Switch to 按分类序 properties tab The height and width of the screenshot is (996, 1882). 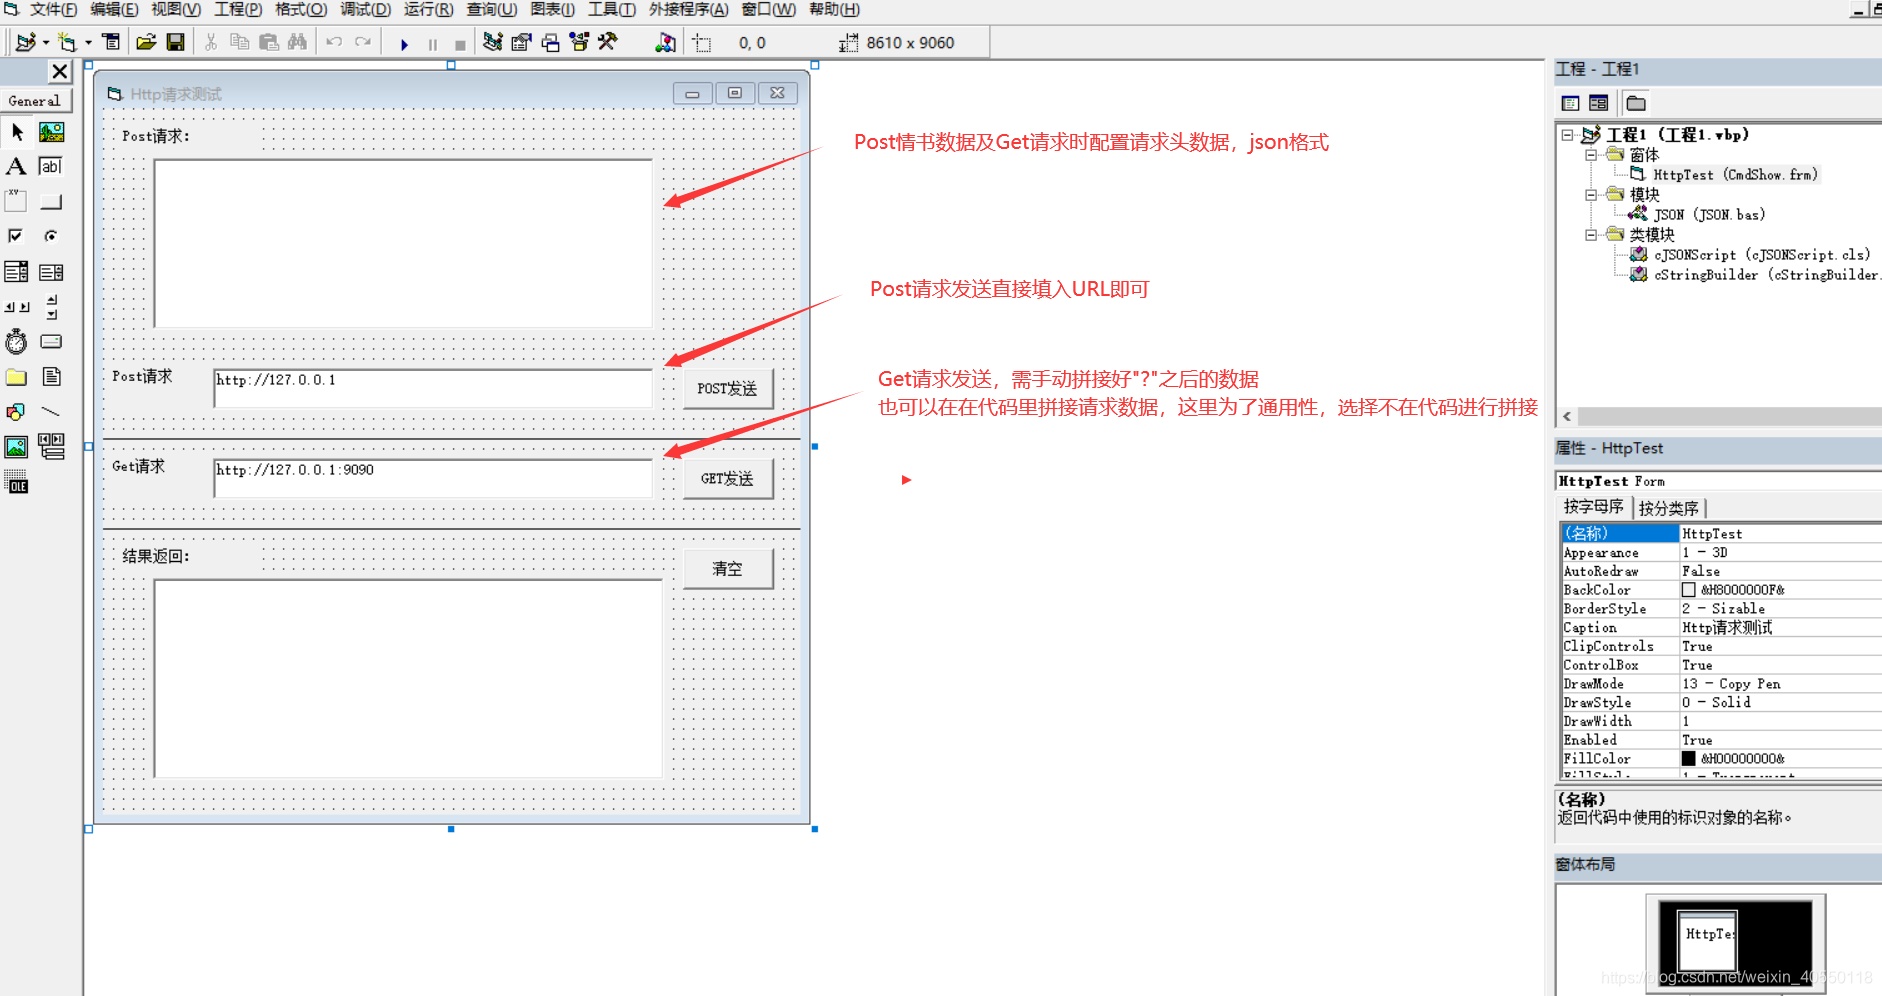1668,508
